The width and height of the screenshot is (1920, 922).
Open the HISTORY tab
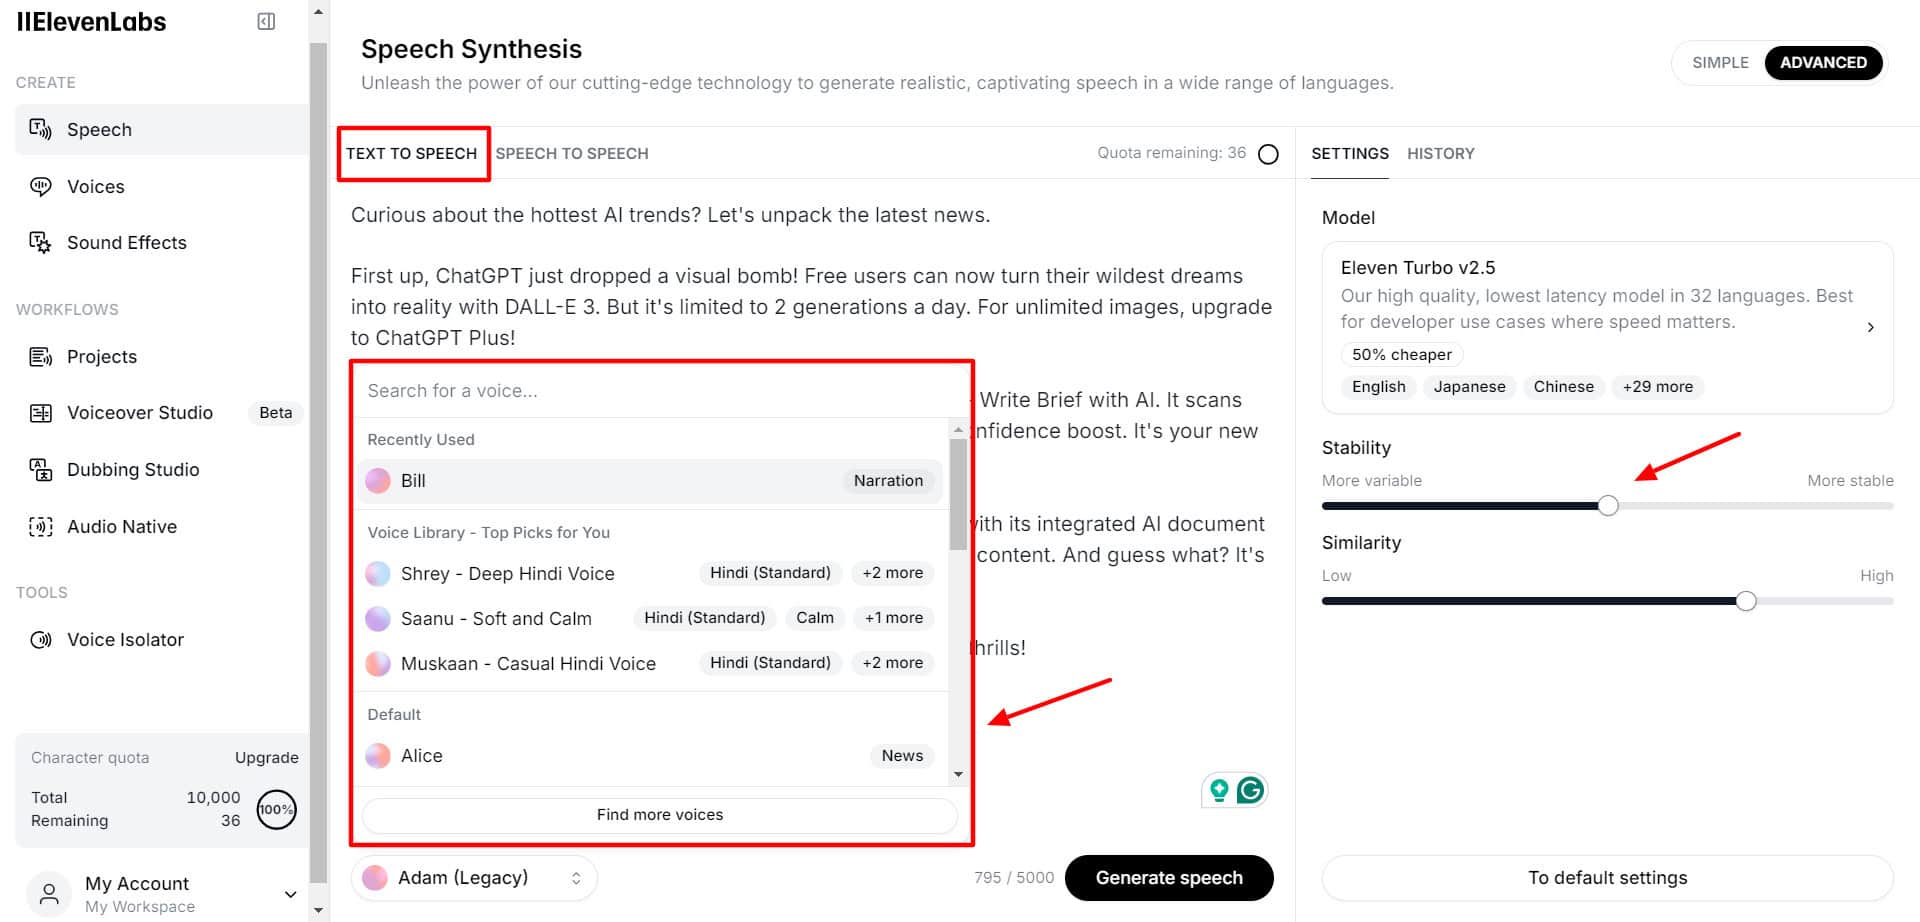1440,154
